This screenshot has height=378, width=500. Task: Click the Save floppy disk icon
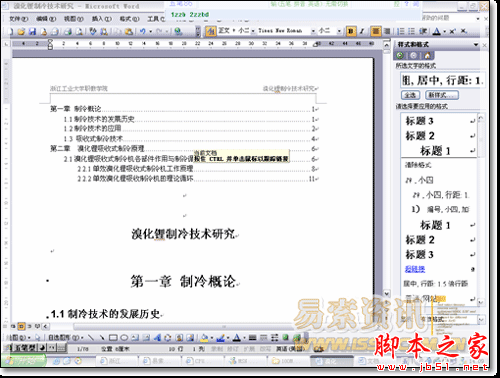[32, 32]
